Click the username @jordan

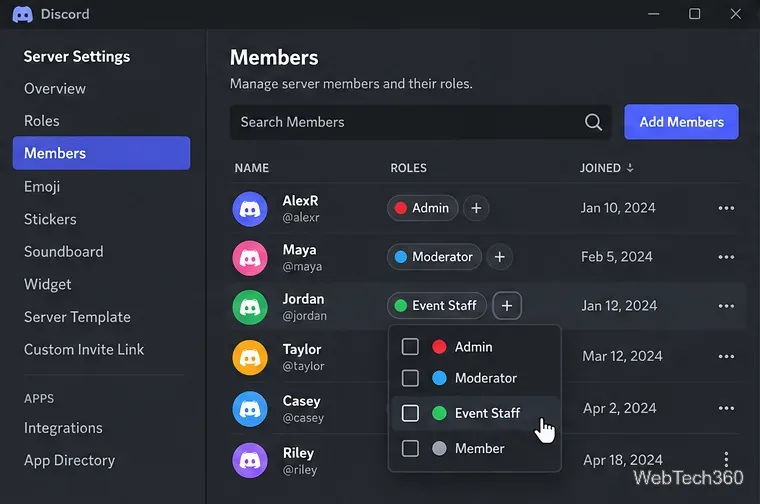[305, 316]
